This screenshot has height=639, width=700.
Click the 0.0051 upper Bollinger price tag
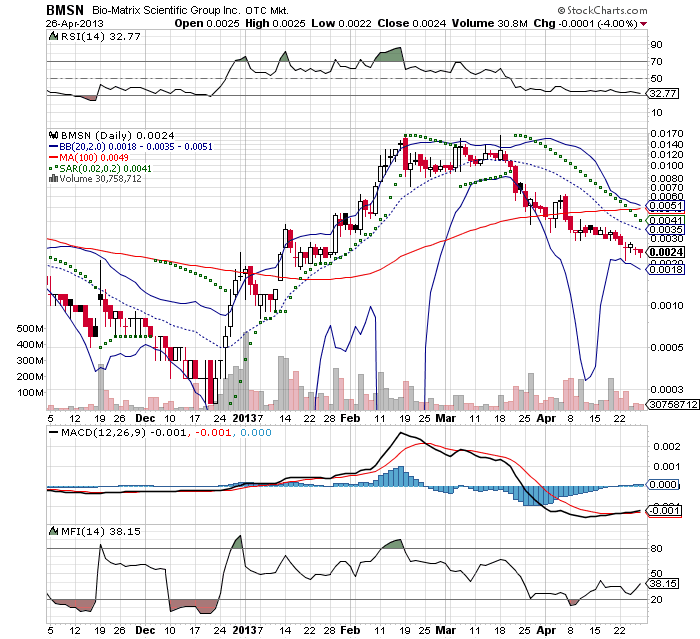[666, 206]
